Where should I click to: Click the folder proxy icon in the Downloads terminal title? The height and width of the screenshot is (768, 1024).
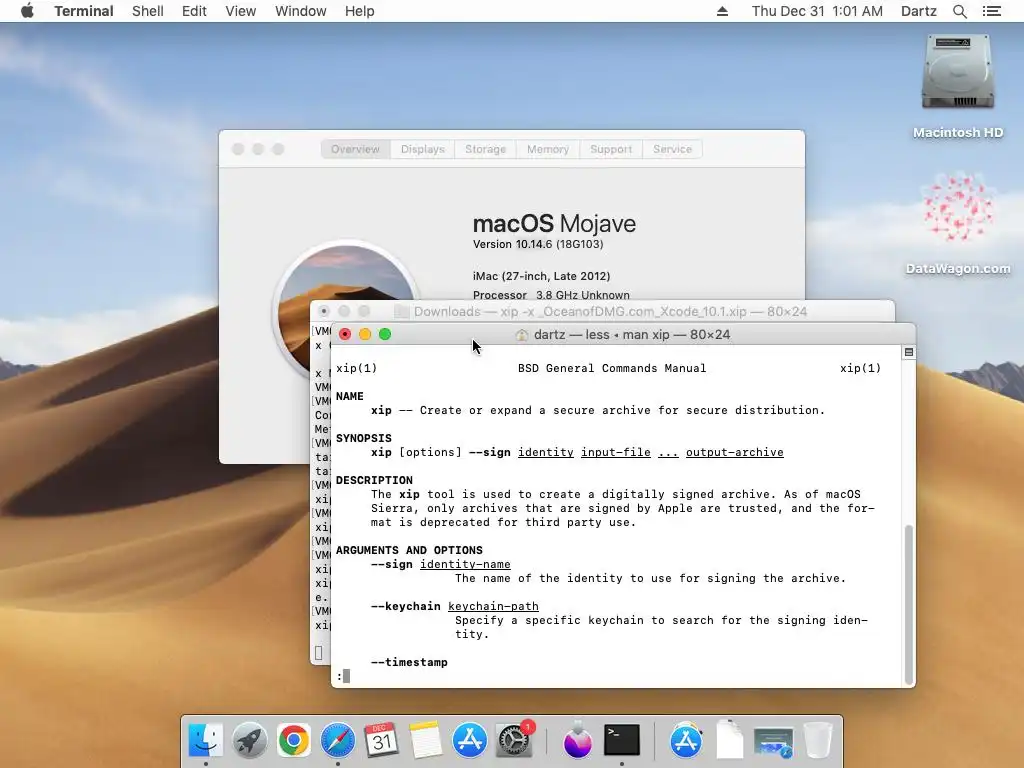[x=402, y=312]
